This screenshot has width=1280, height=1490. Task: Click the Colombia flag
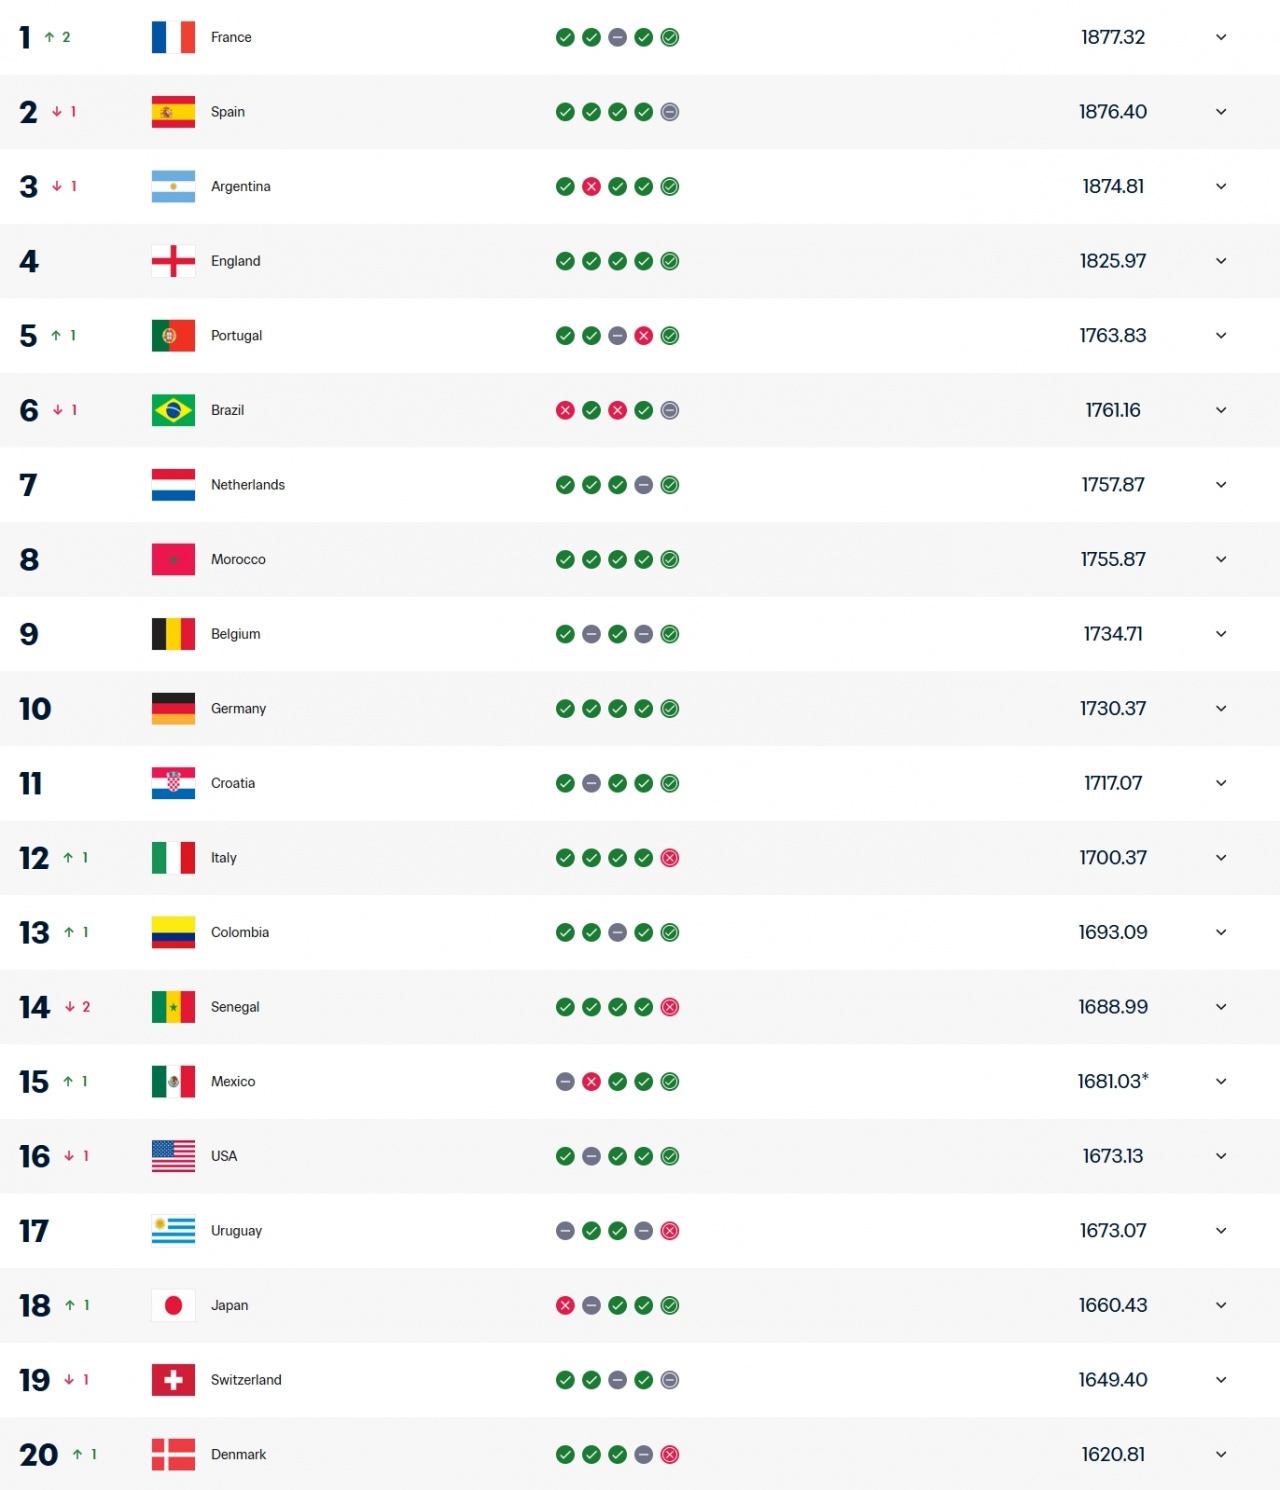coord(173,932)
